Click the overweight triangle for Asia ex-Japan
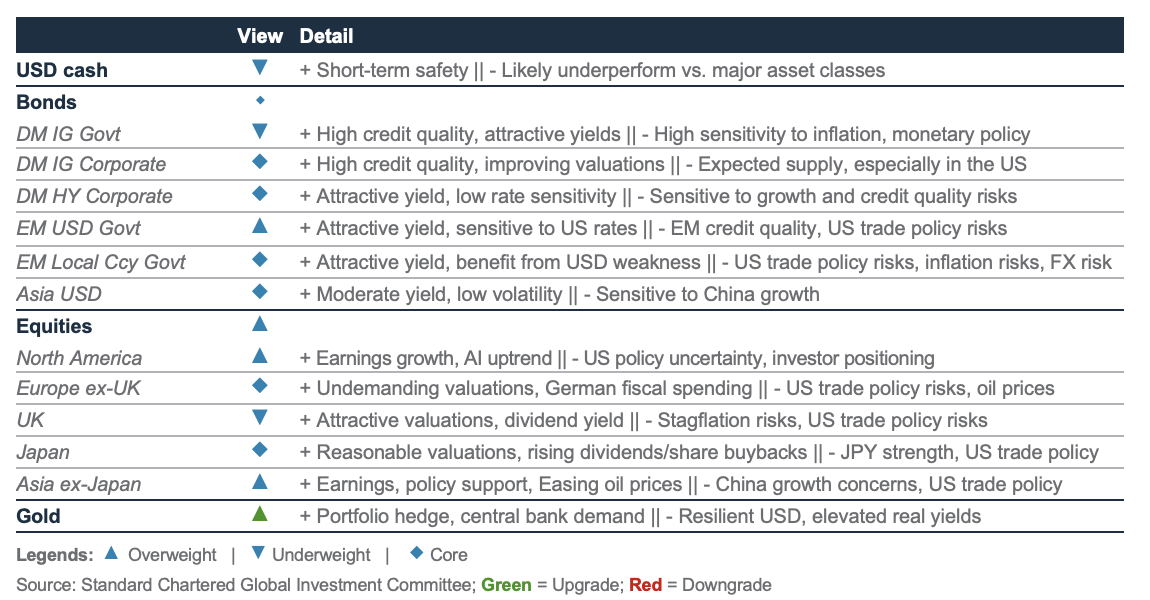The width and height of the screenshot is (1150, 600). pyautogui.click(x=260, y=483)
